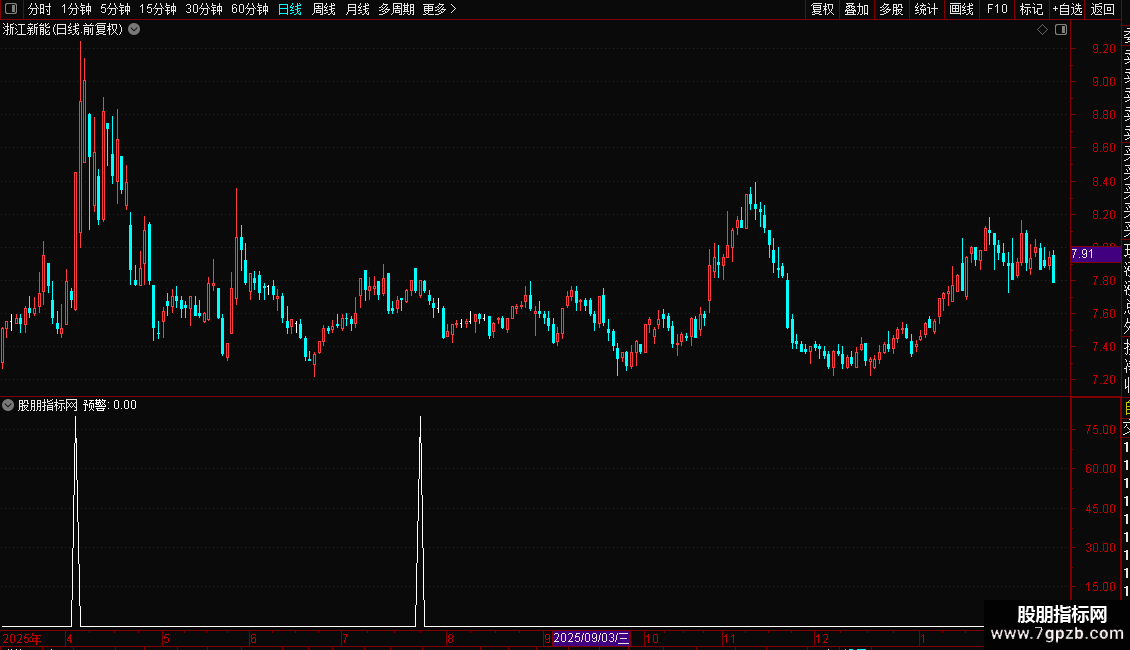
Task: Open the 股朋指标网 indicator dropdown arrow
Action: (x=8, y=405)
